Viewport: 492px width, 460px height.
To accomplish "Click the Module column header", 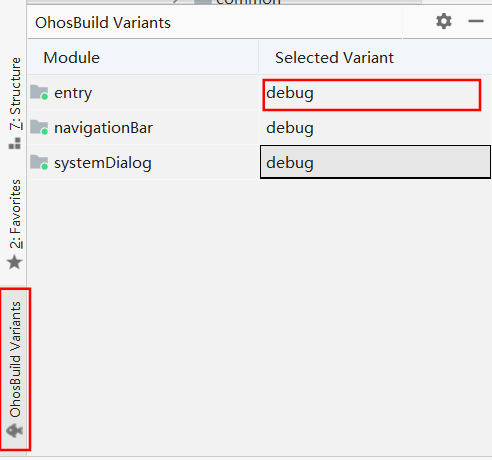I will tap(71, 58).
